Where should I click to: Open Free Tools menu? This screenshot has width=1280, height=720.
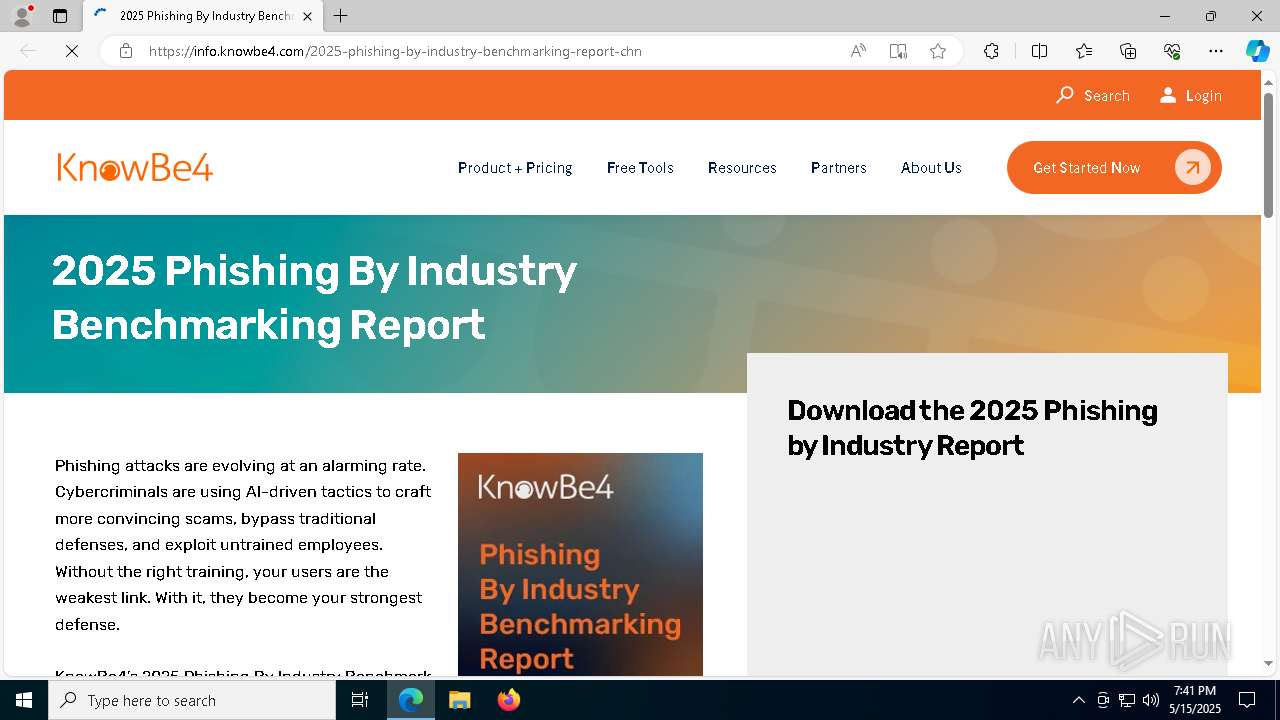(640, 168)
